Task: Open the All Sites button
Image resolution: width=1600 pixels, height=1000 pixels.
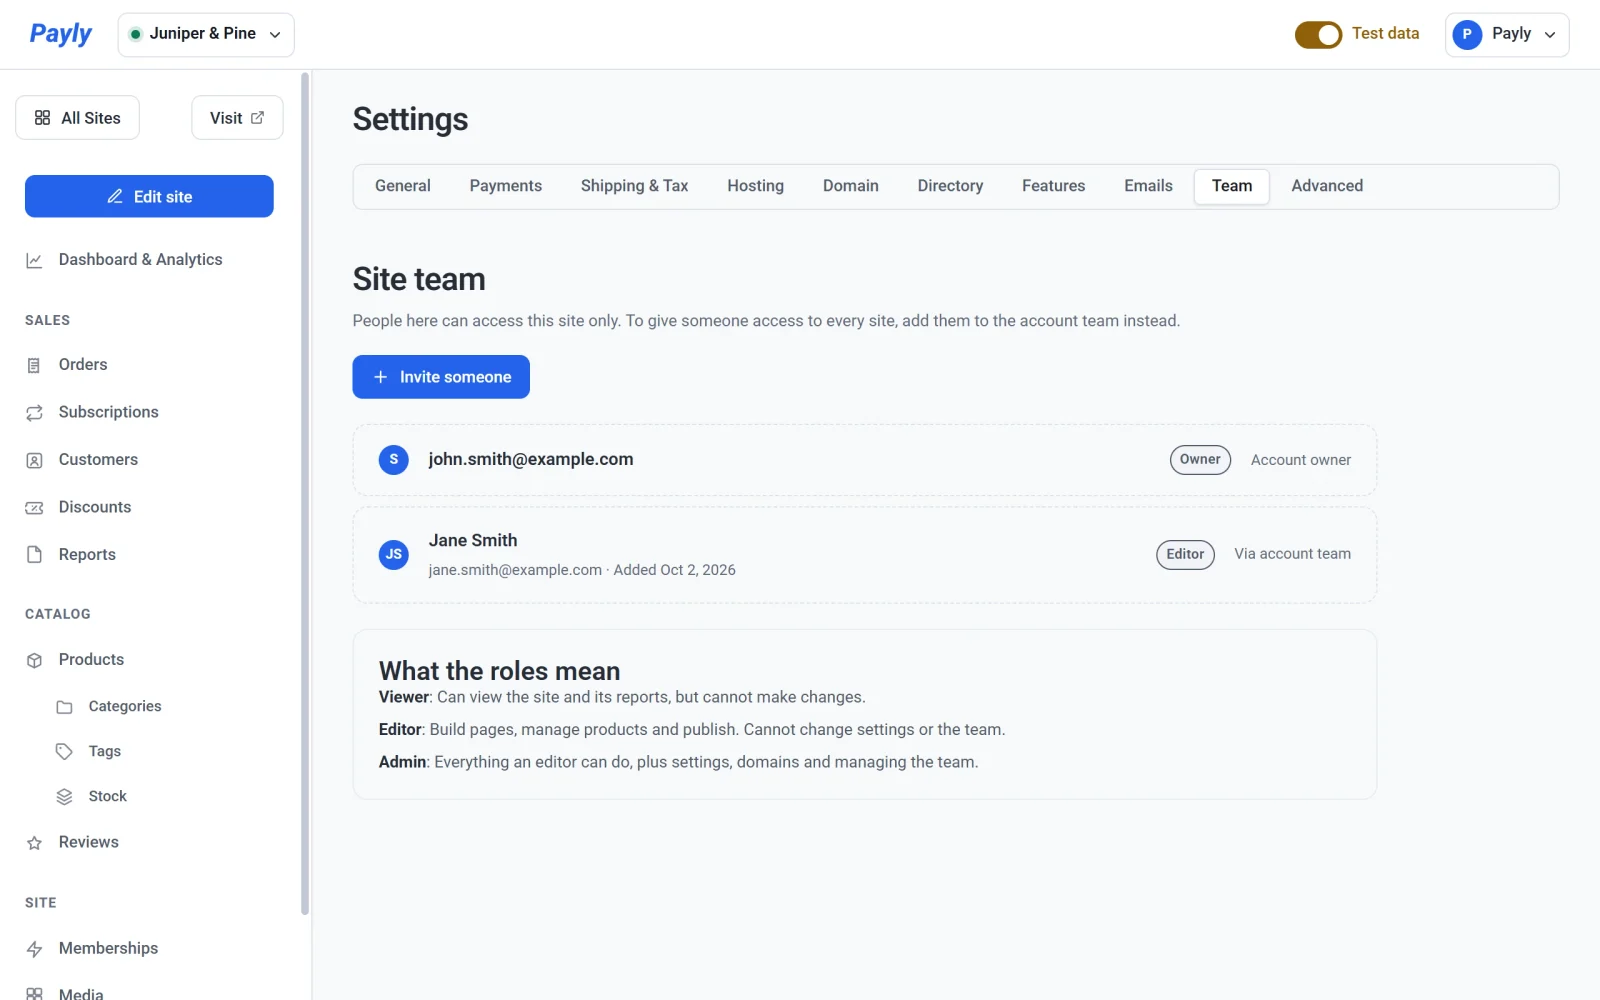Action: point(77,118)
